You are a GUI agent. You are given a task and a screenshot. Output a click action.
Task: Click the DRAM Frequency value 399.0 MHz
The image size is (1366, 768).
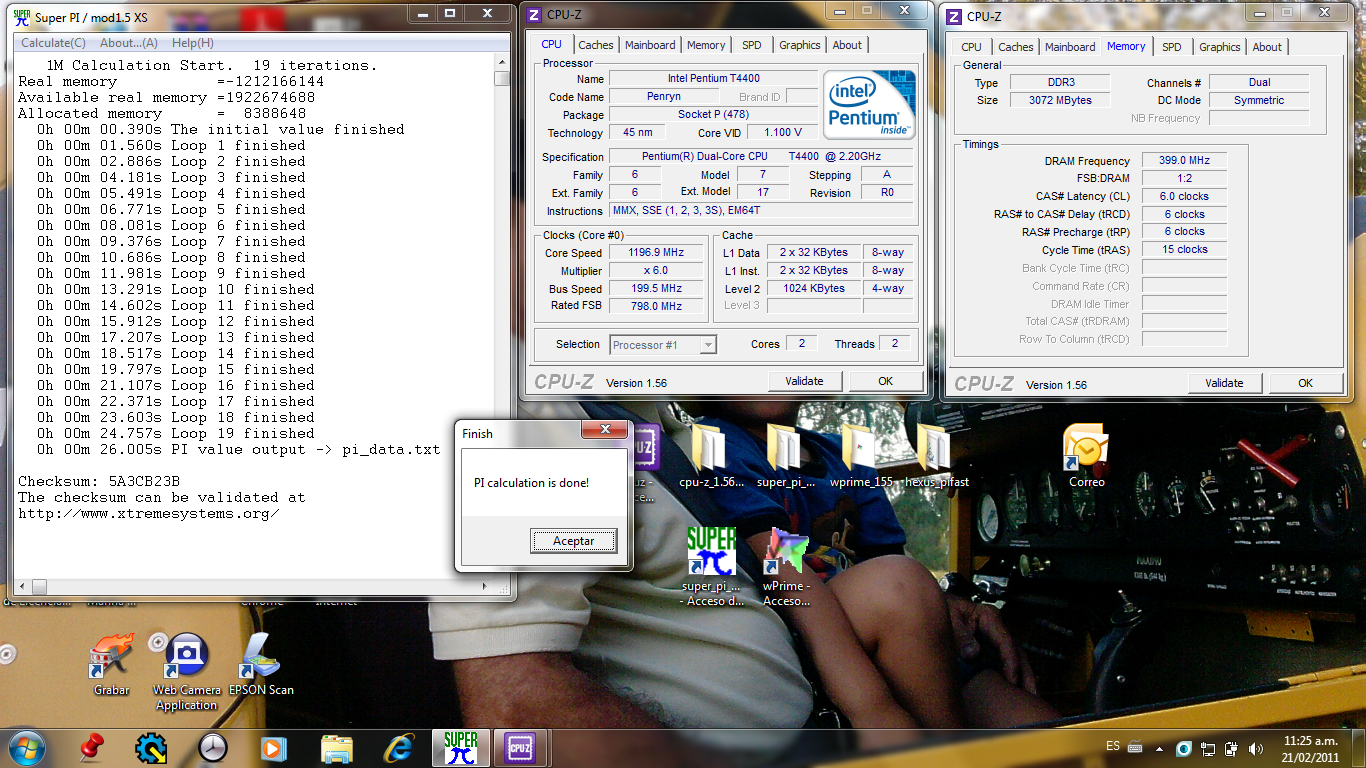(x=1184, y=161)
